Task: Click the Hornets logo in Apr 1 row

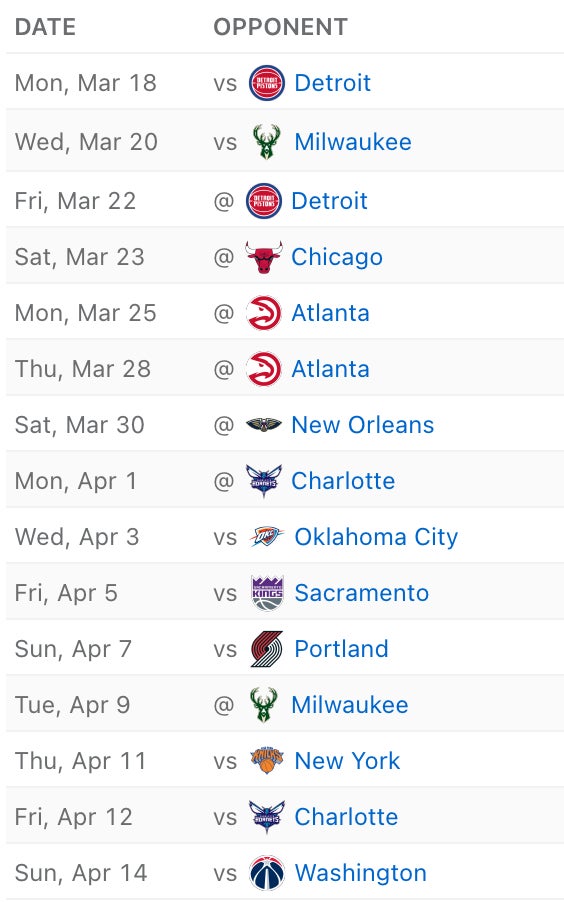Action: tap(264, 481)
